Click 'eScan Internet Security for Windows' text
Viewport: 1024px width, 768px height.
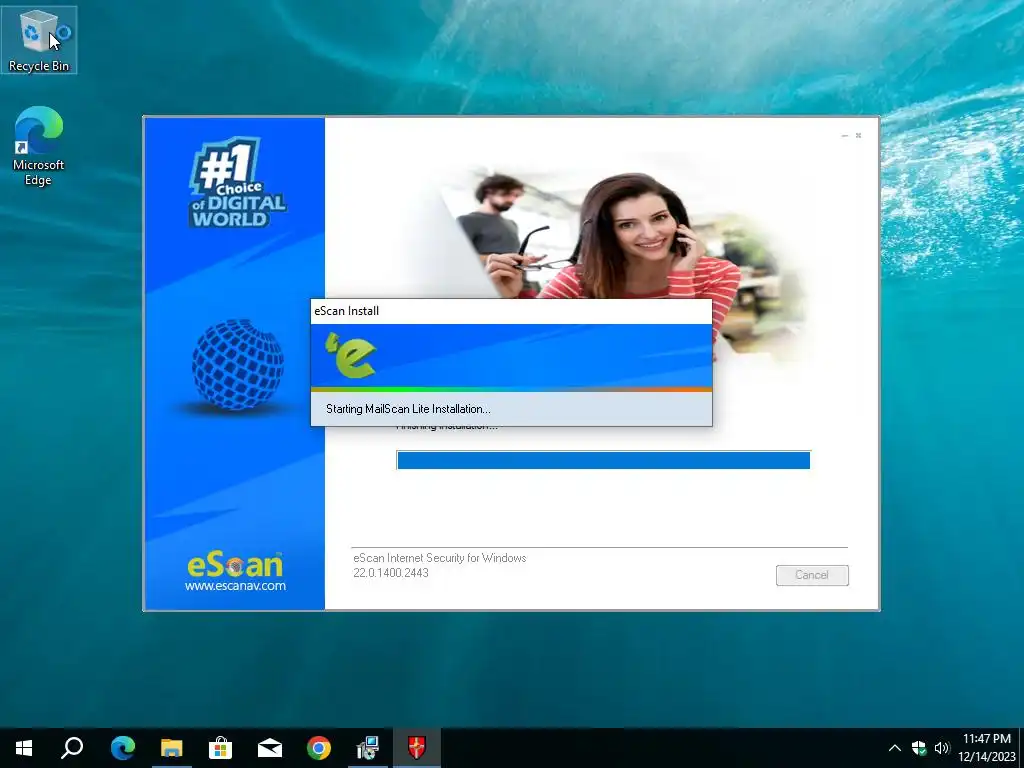point(440,558)
